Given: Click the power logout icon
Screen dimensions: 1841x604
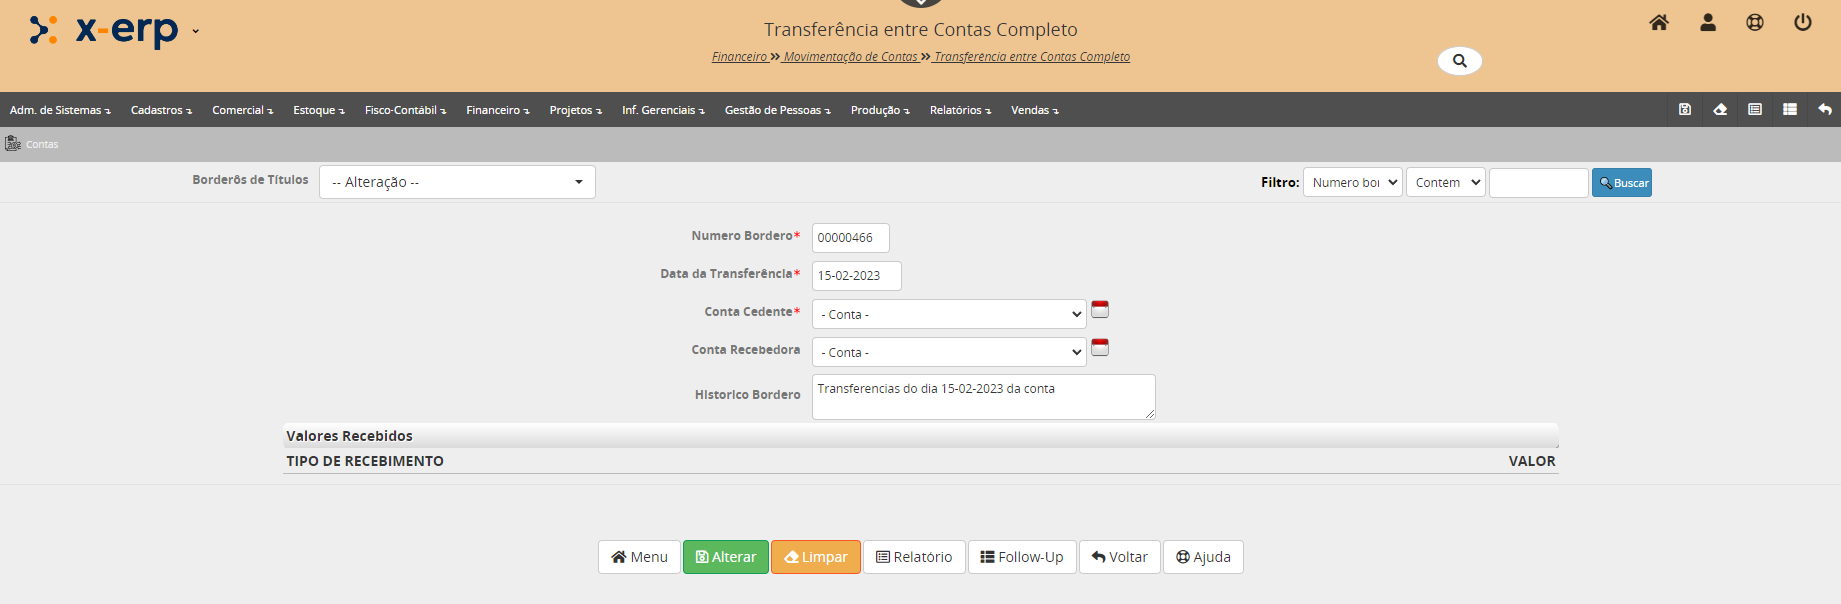Looking at the screenshot, I should click(x=1803, y=23).
